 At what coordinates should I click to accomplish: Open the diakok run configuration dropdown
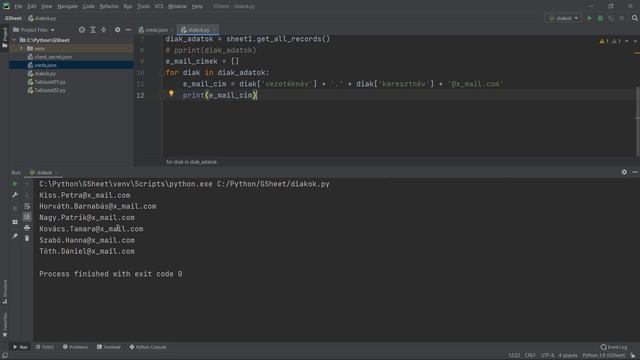pos(564,18)
